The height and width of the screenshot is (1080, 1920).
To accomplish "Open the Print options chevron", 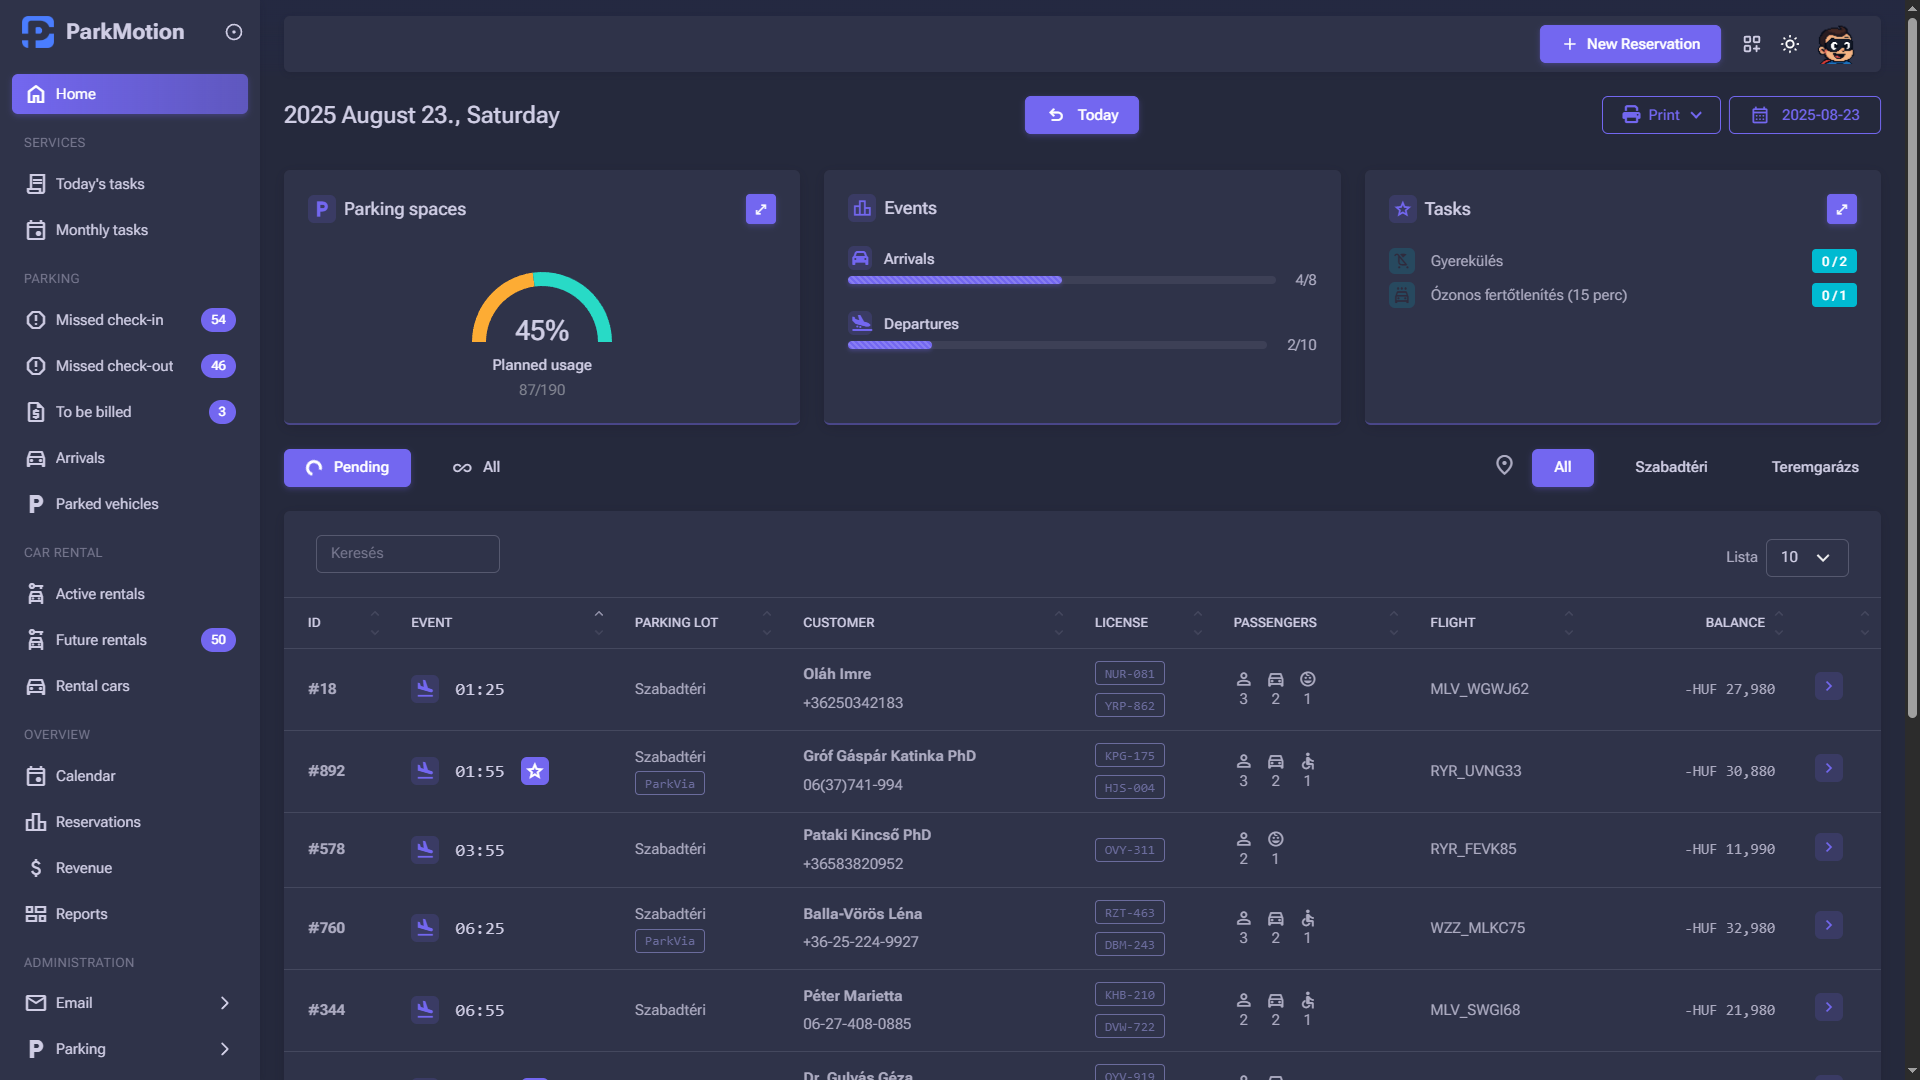I will click(x=1697, y=115).
